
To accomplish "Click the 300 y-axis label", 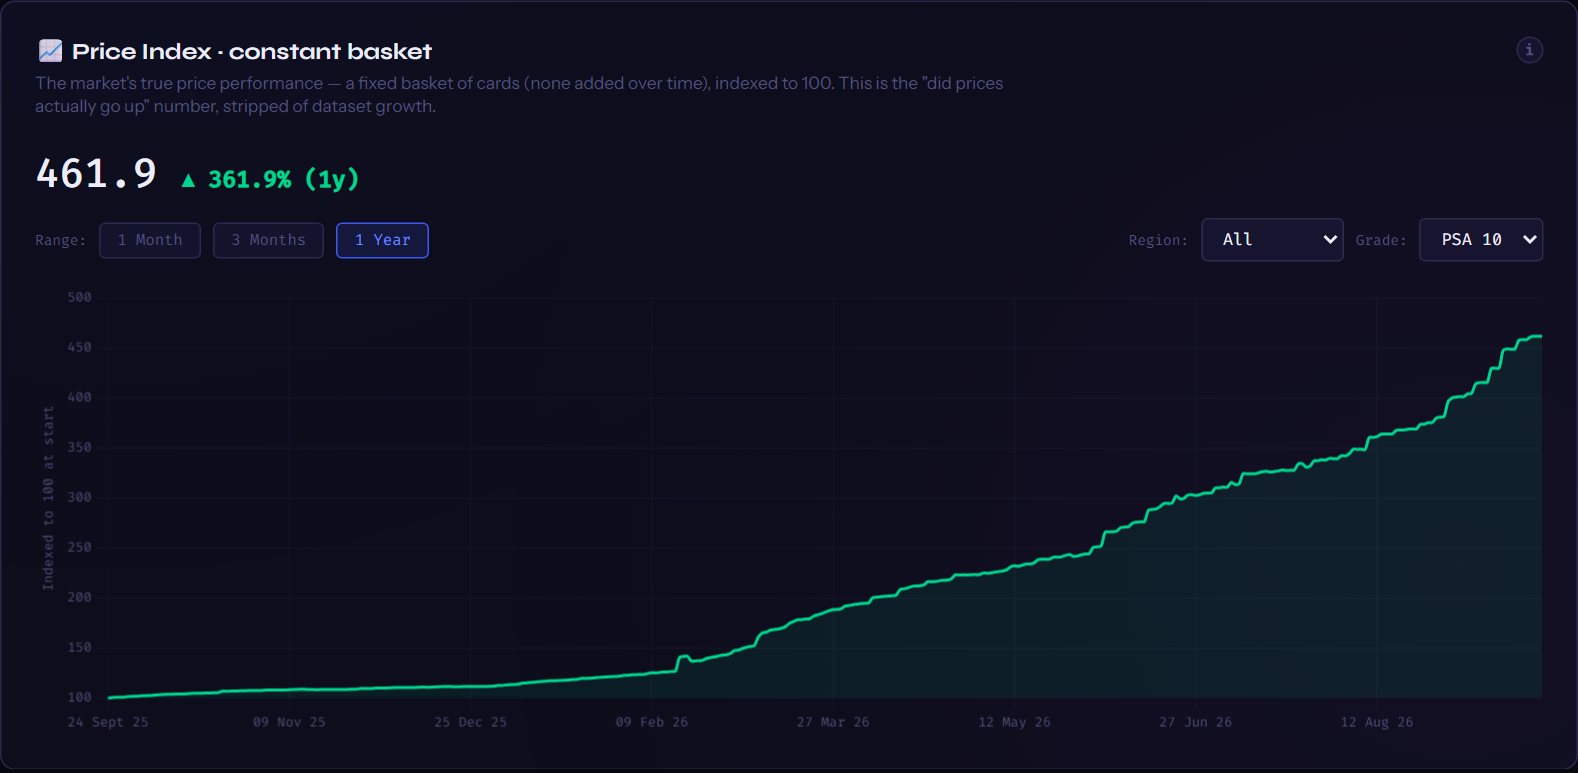I will (79, 497).
